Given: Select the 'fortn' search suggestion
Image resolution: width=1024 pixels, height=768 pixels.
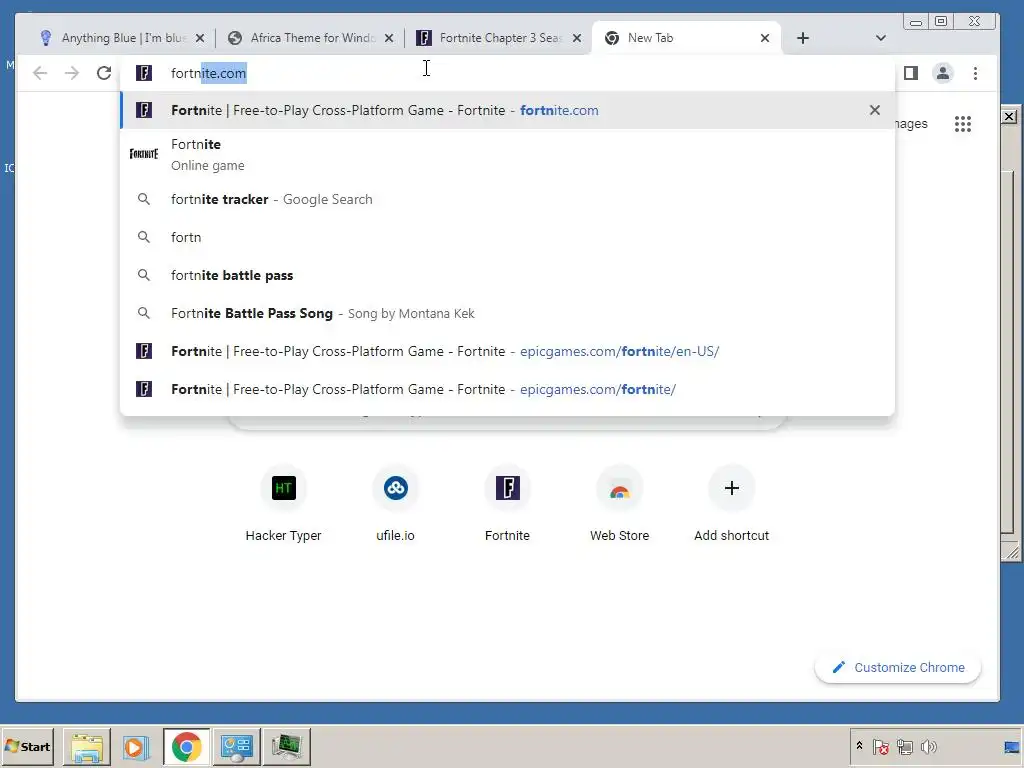Looking at the screenshot, I should pyautogui.click(x=507, y=237).
